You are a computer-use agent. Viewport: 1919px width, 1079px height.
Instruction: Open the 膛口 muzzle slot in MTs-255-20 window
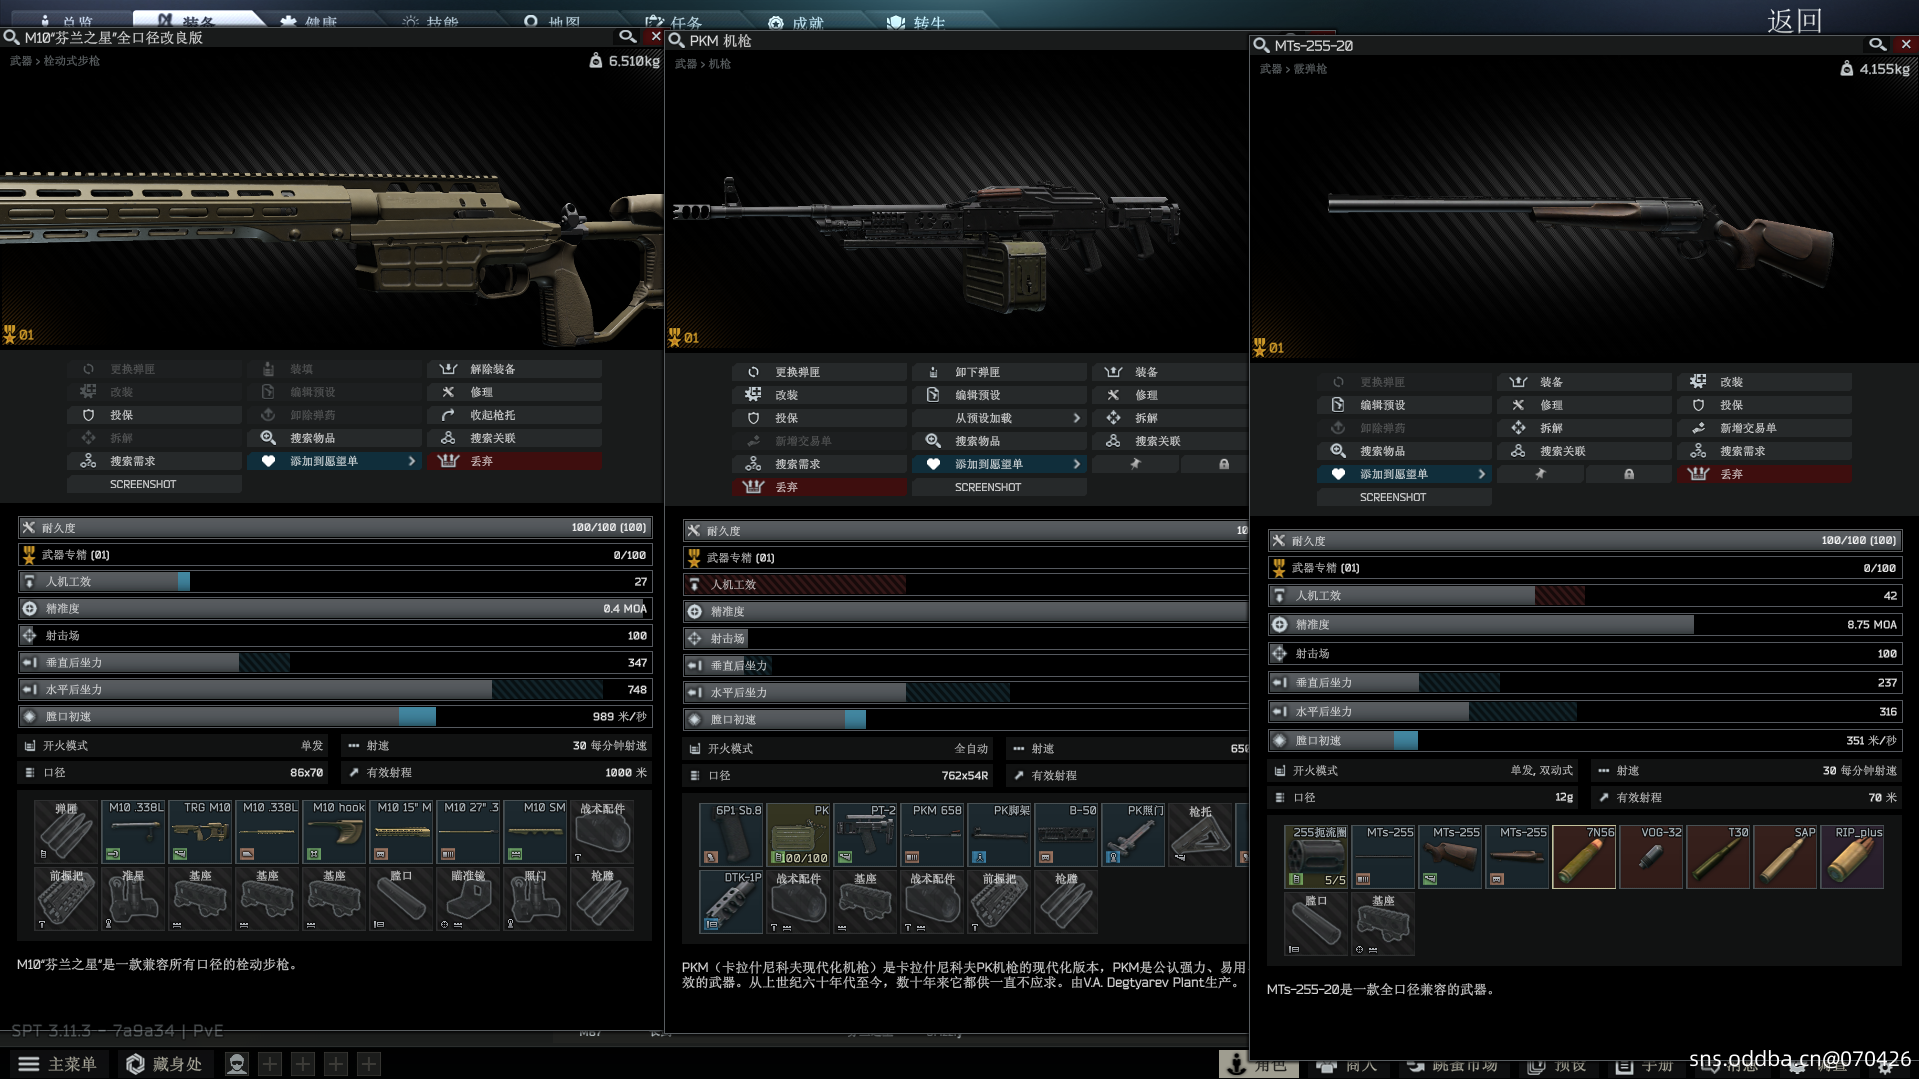coord(1316,924)
